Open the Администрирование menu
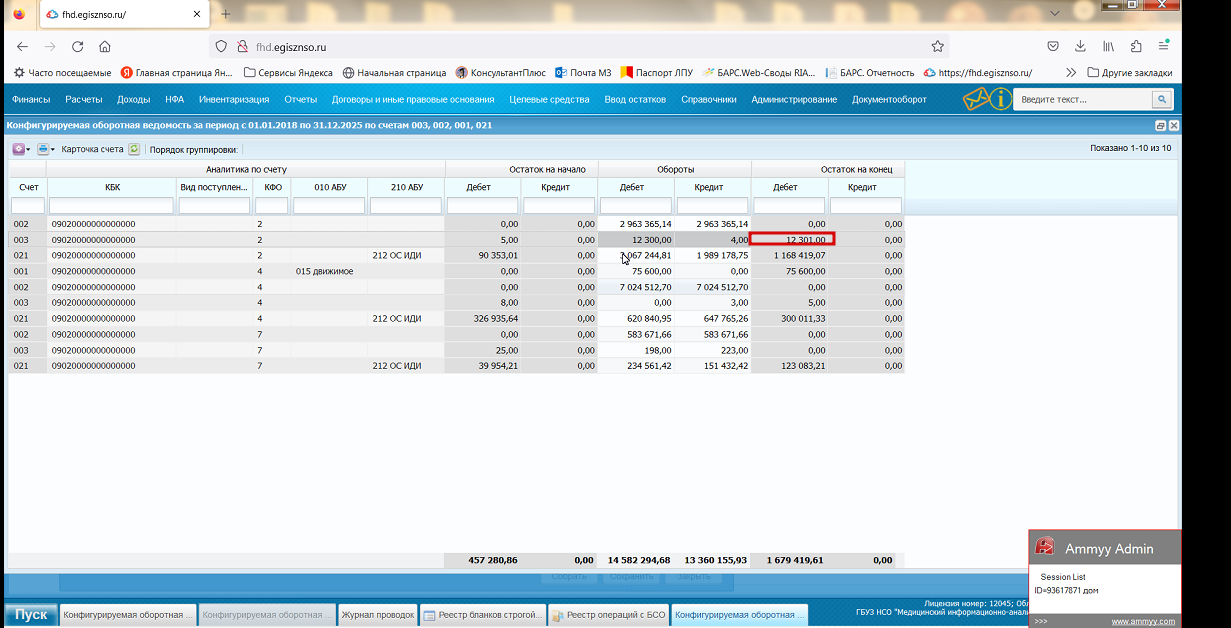 pyautogui.click(x=794, y=100)
